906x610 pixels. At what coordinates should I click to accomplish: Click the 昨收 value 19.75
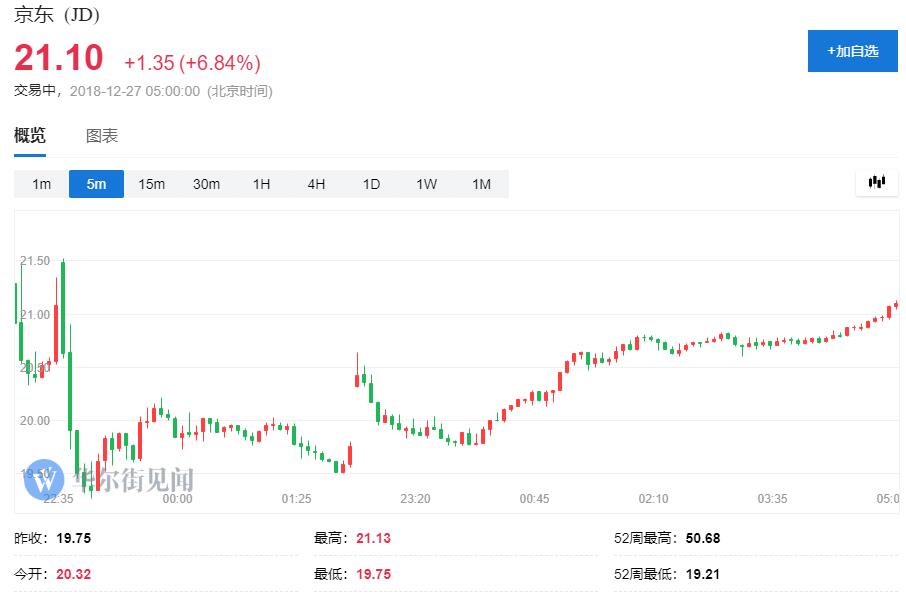pos(73,538)
